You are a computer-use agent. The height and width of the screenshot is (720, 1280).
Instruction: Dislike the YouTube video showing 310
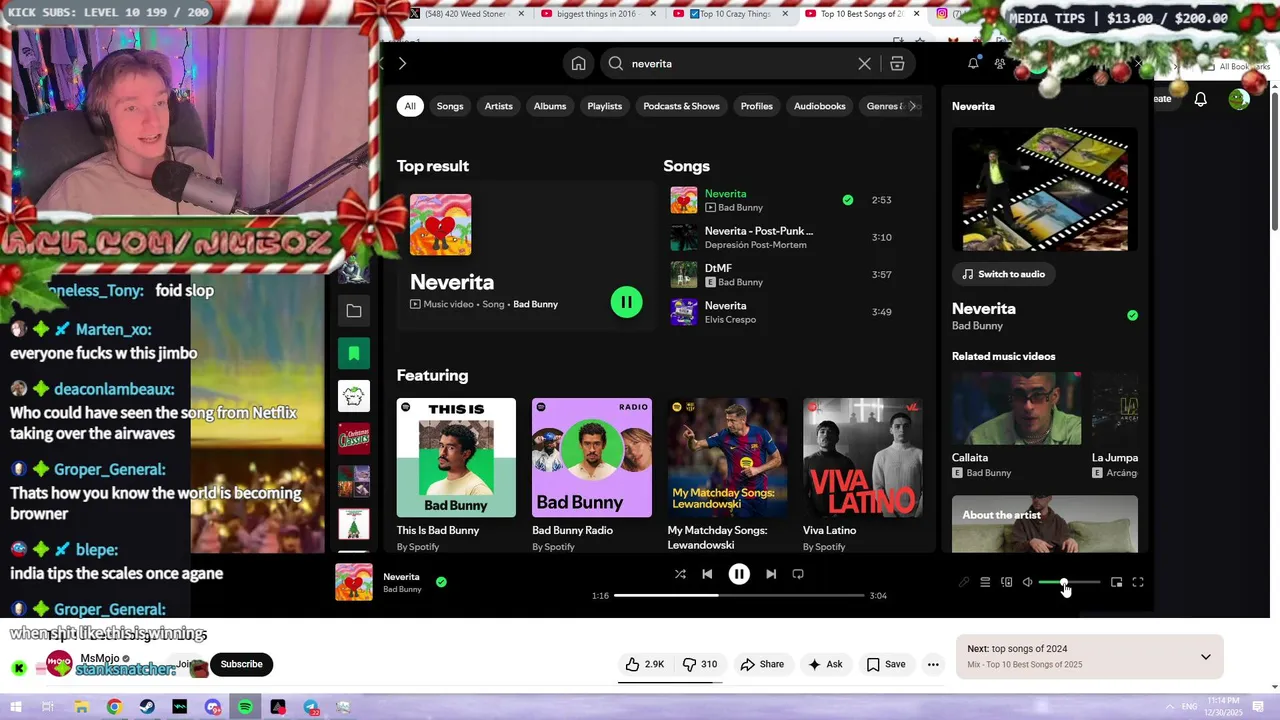coord(700,664)
